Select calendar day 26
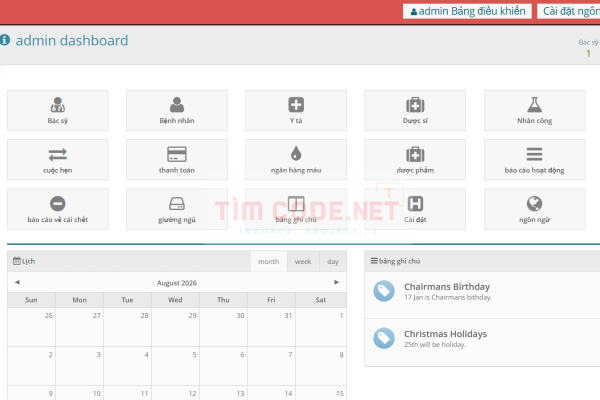600x400 pixels. [x=31, y=327]
